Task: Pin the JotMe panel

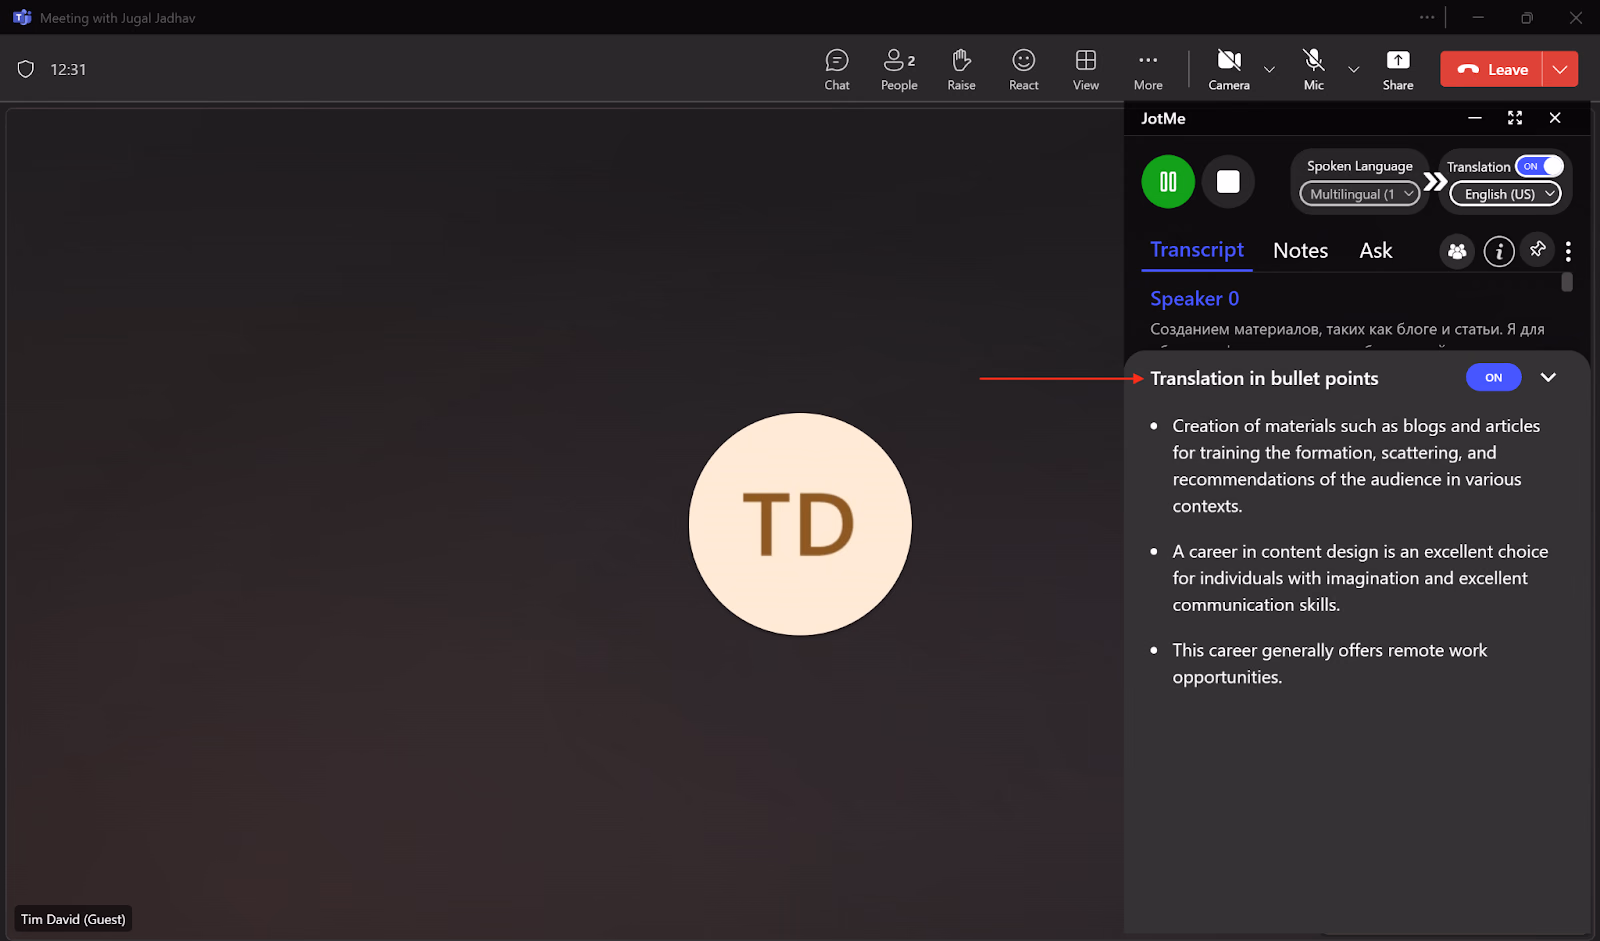Action: pyautogui.click(x=1537, y=249)
